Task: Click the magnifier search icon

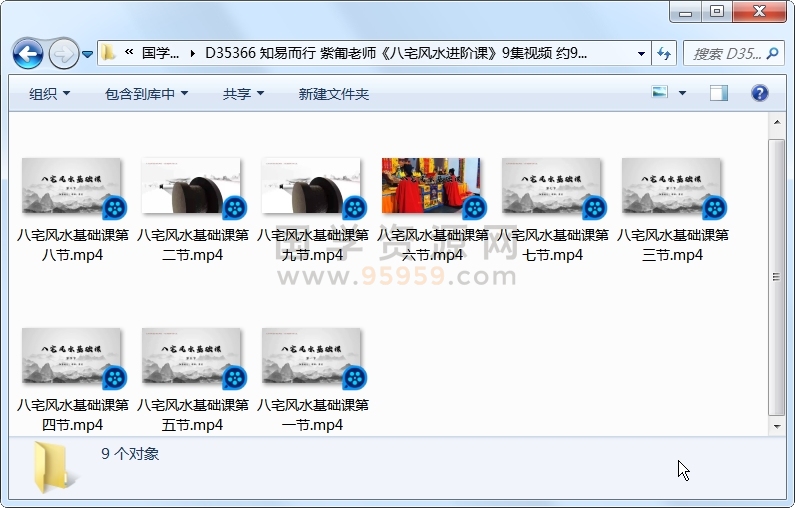Action: point(773,53)
